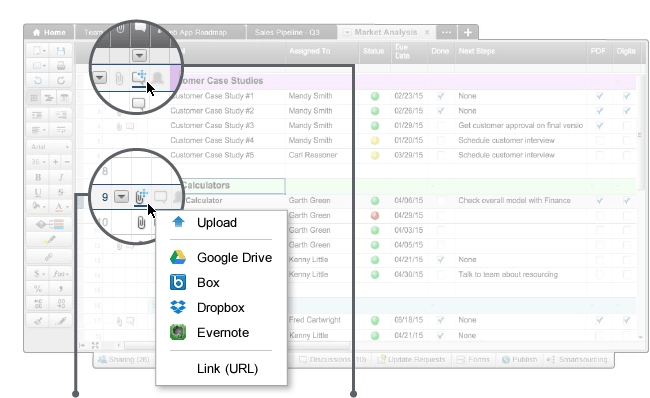
Task: Click the Increase decimal icon
Action: [38, 303]
